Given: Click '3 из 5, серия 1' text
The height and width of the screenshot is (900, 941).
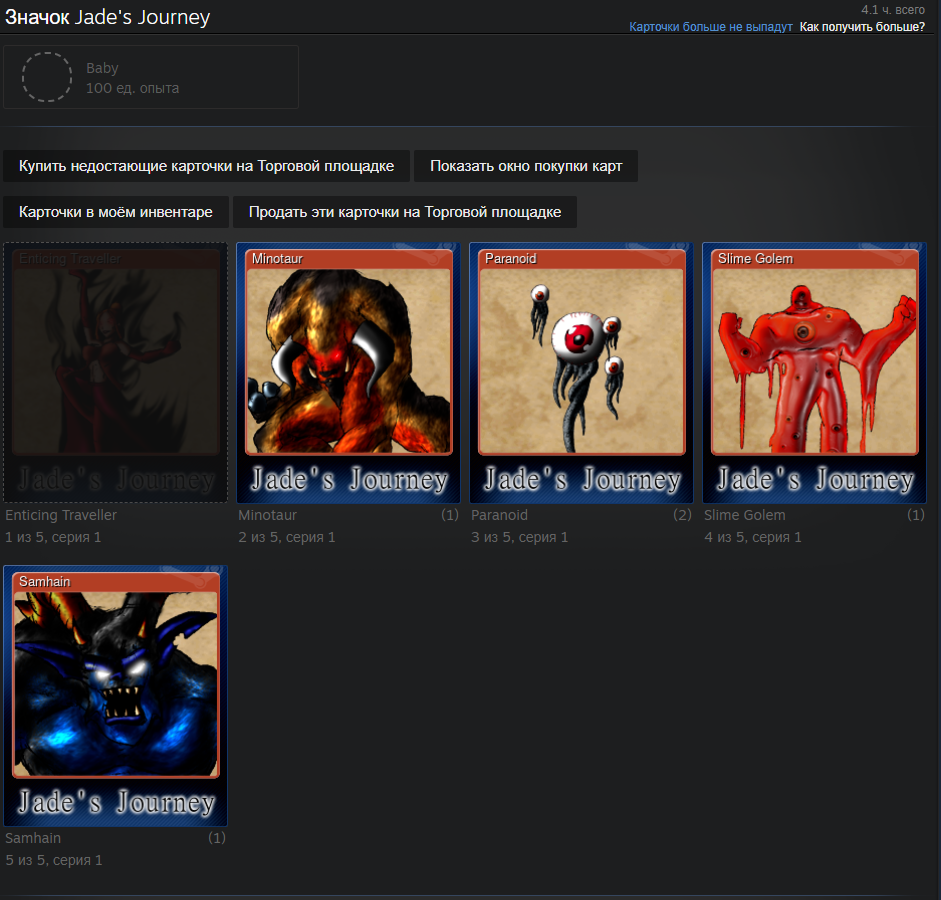Looking at the screenshot, I should (x=520, y=537).
